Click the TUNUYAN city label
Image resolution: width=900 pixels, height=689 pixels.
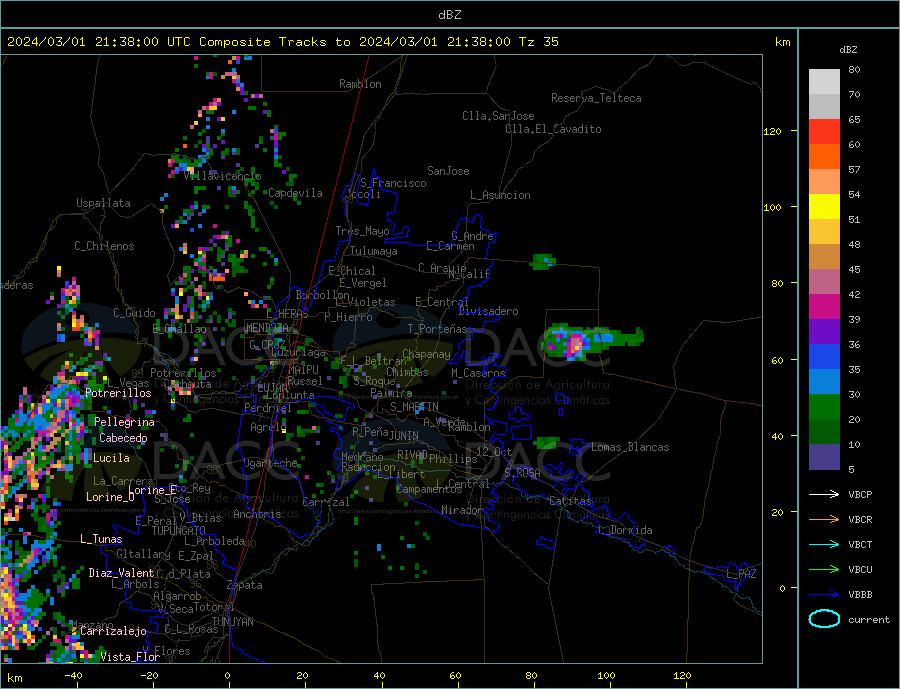click(232, 622)
